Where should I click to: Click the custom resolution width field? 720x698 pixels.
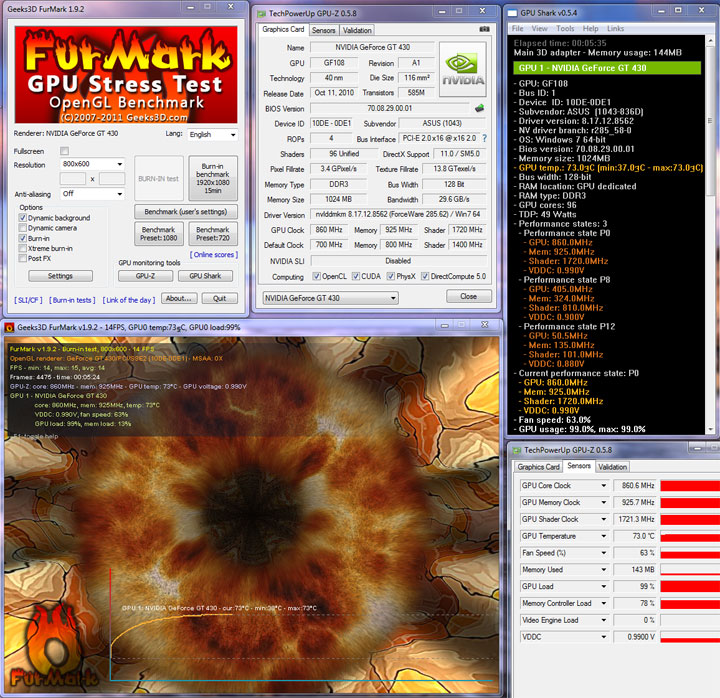click(x=73, y=179)
